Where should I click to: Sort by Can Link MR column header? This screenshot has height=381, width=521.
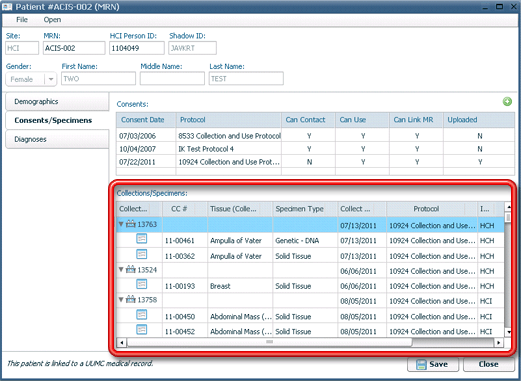416,120
